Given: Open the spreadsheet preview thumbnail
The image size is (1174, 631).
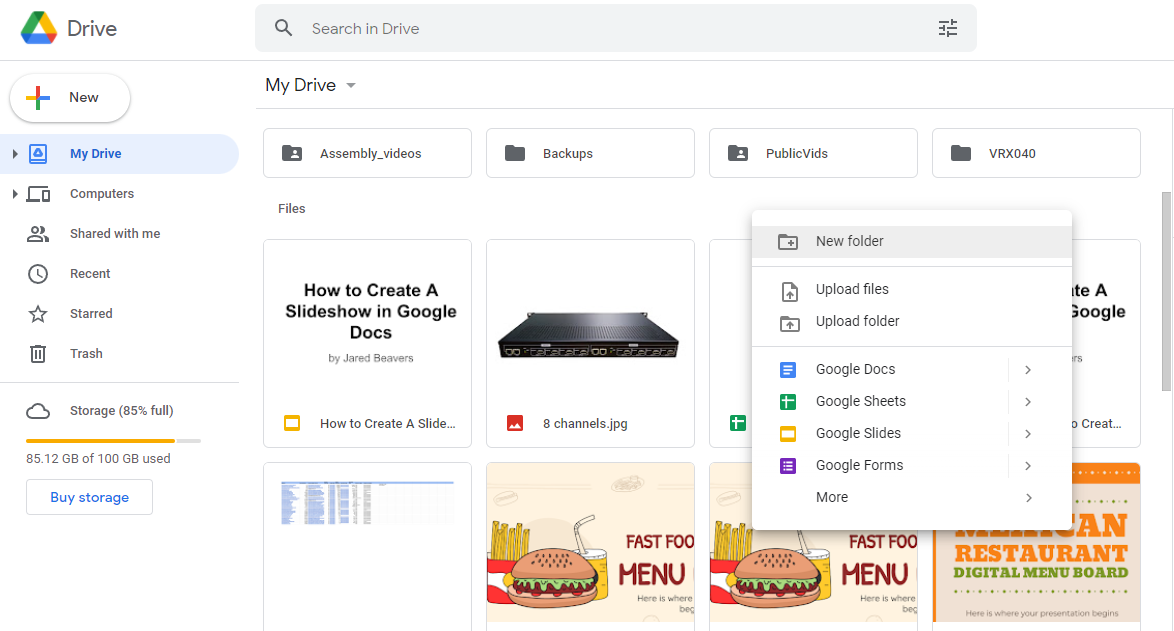Looking at the screenshot, I should (367, 546).
